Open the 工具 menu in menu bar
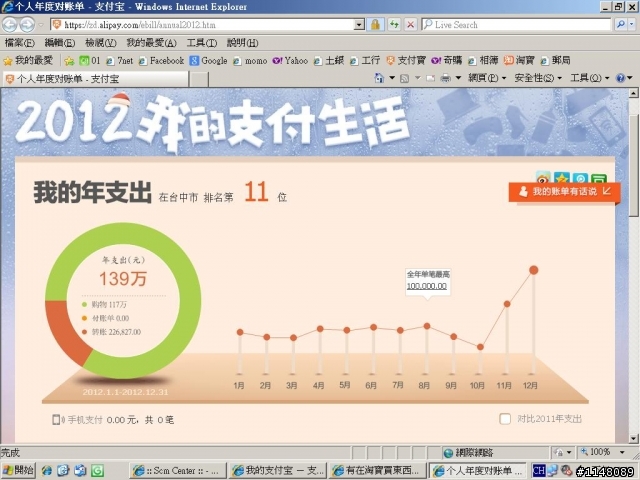 202,42
